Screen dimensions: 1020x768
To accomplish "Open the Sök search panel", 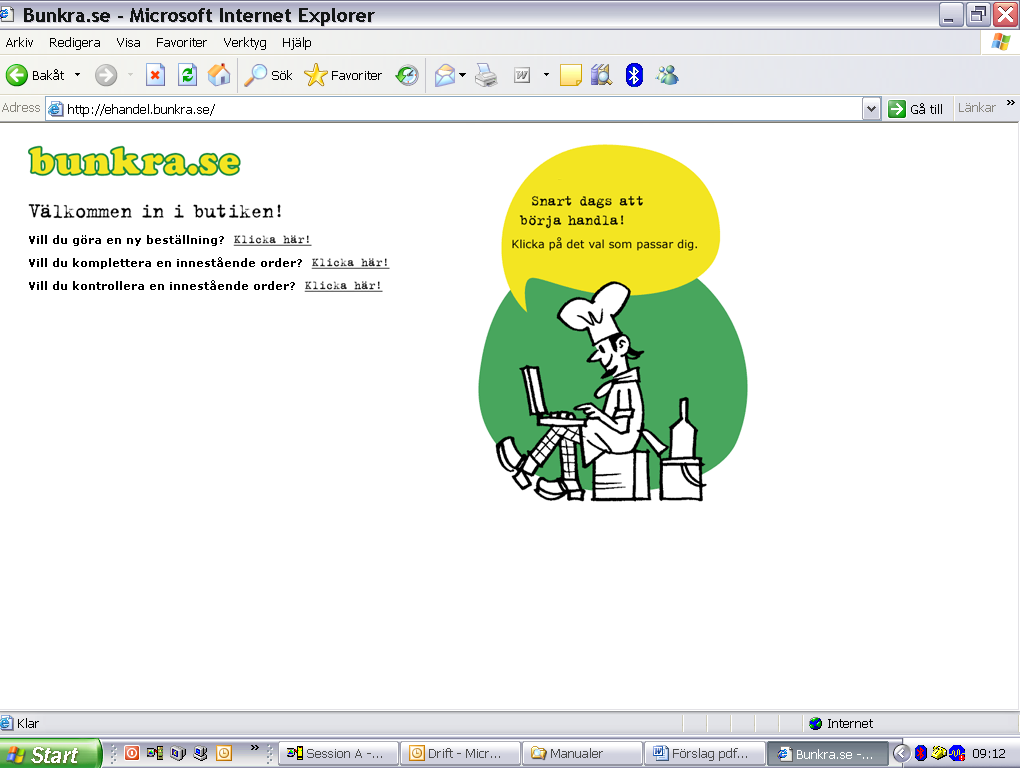I will tap(268, 75).
